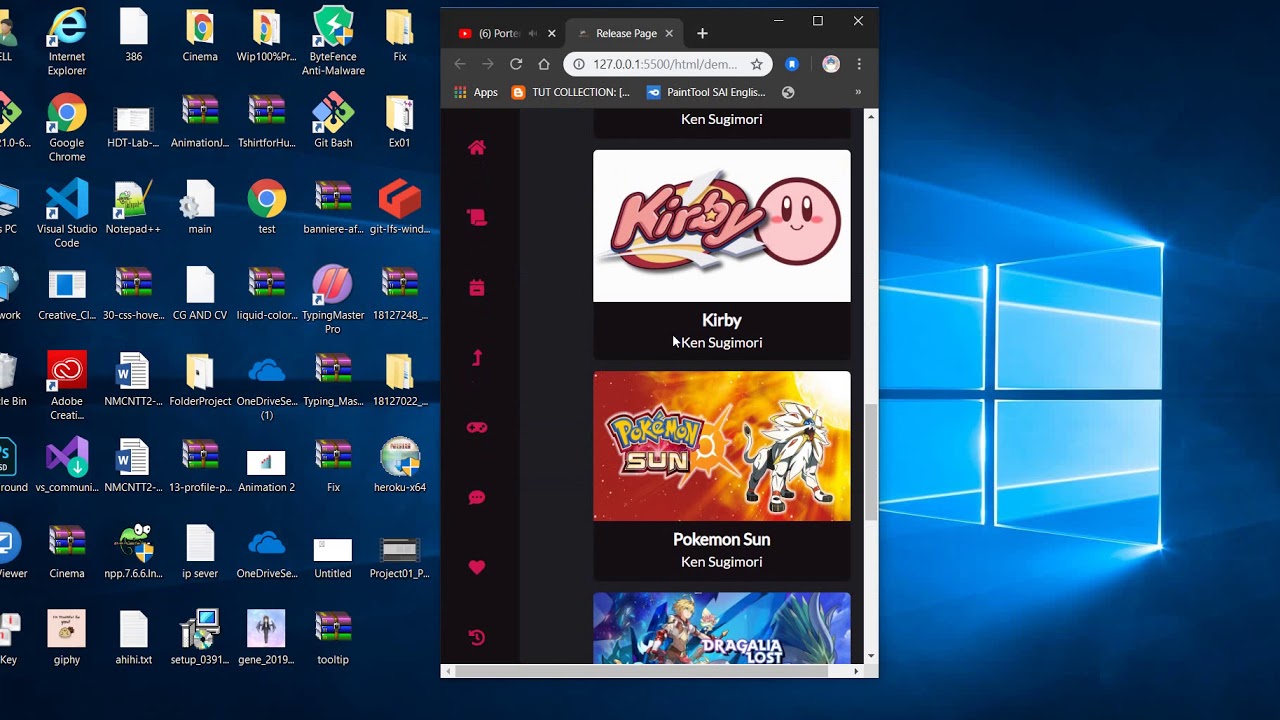Open the PaintTool SAI English bookmark
1280x720 pixels.
(706, 92)
